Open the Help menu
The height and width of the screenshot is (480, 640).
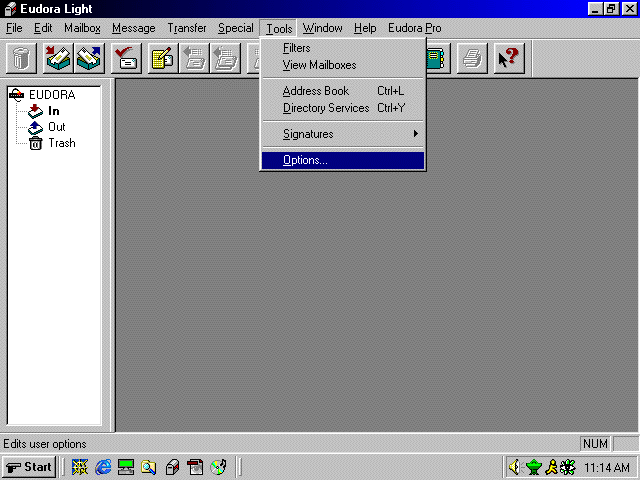click(365, 28)
